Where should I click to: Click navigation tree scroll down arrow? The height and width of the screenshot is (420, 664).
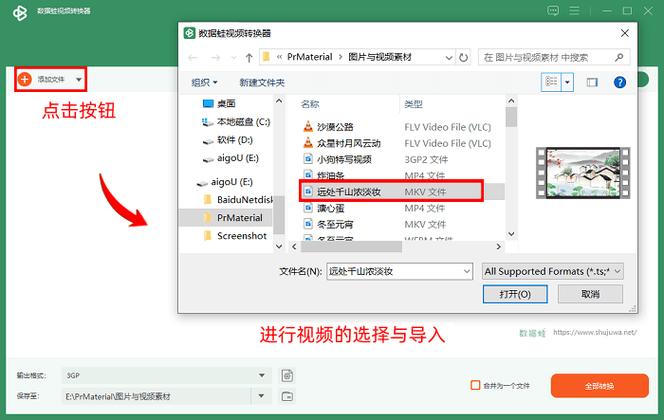(279, 246)
